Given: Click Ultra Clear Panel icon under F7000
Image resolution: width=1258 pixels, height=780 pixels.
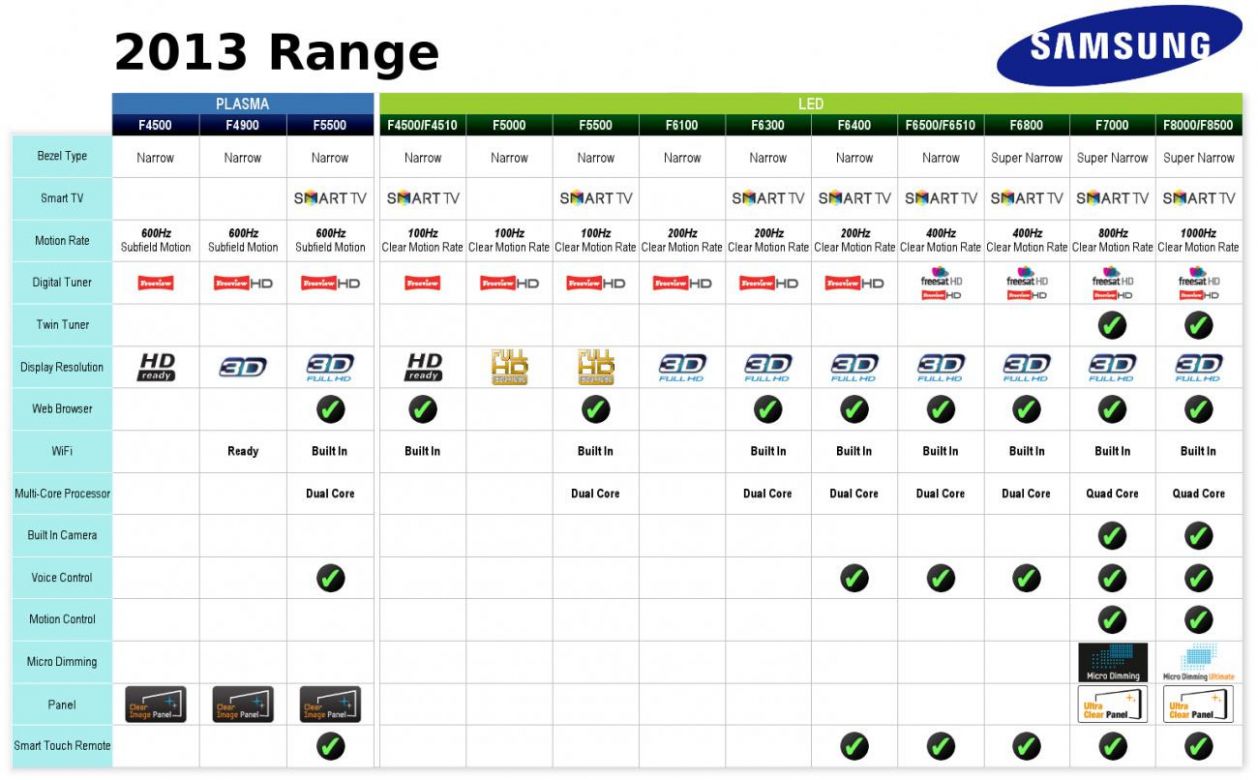Looking at the screenshot, I should click(x=1112, y=705).
